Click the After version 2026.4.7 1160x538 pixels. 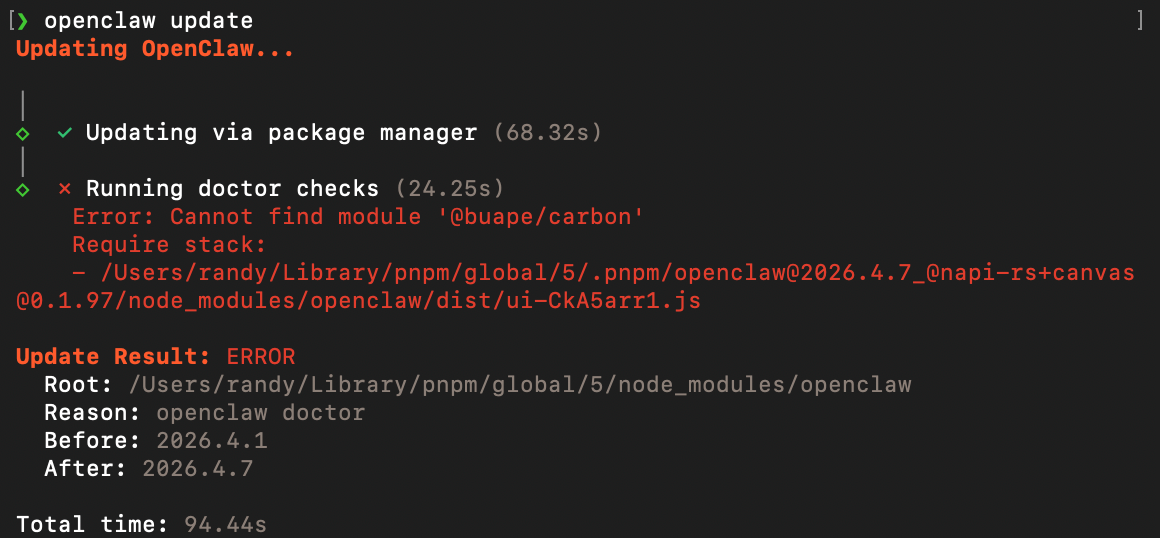tap(198, 469)
